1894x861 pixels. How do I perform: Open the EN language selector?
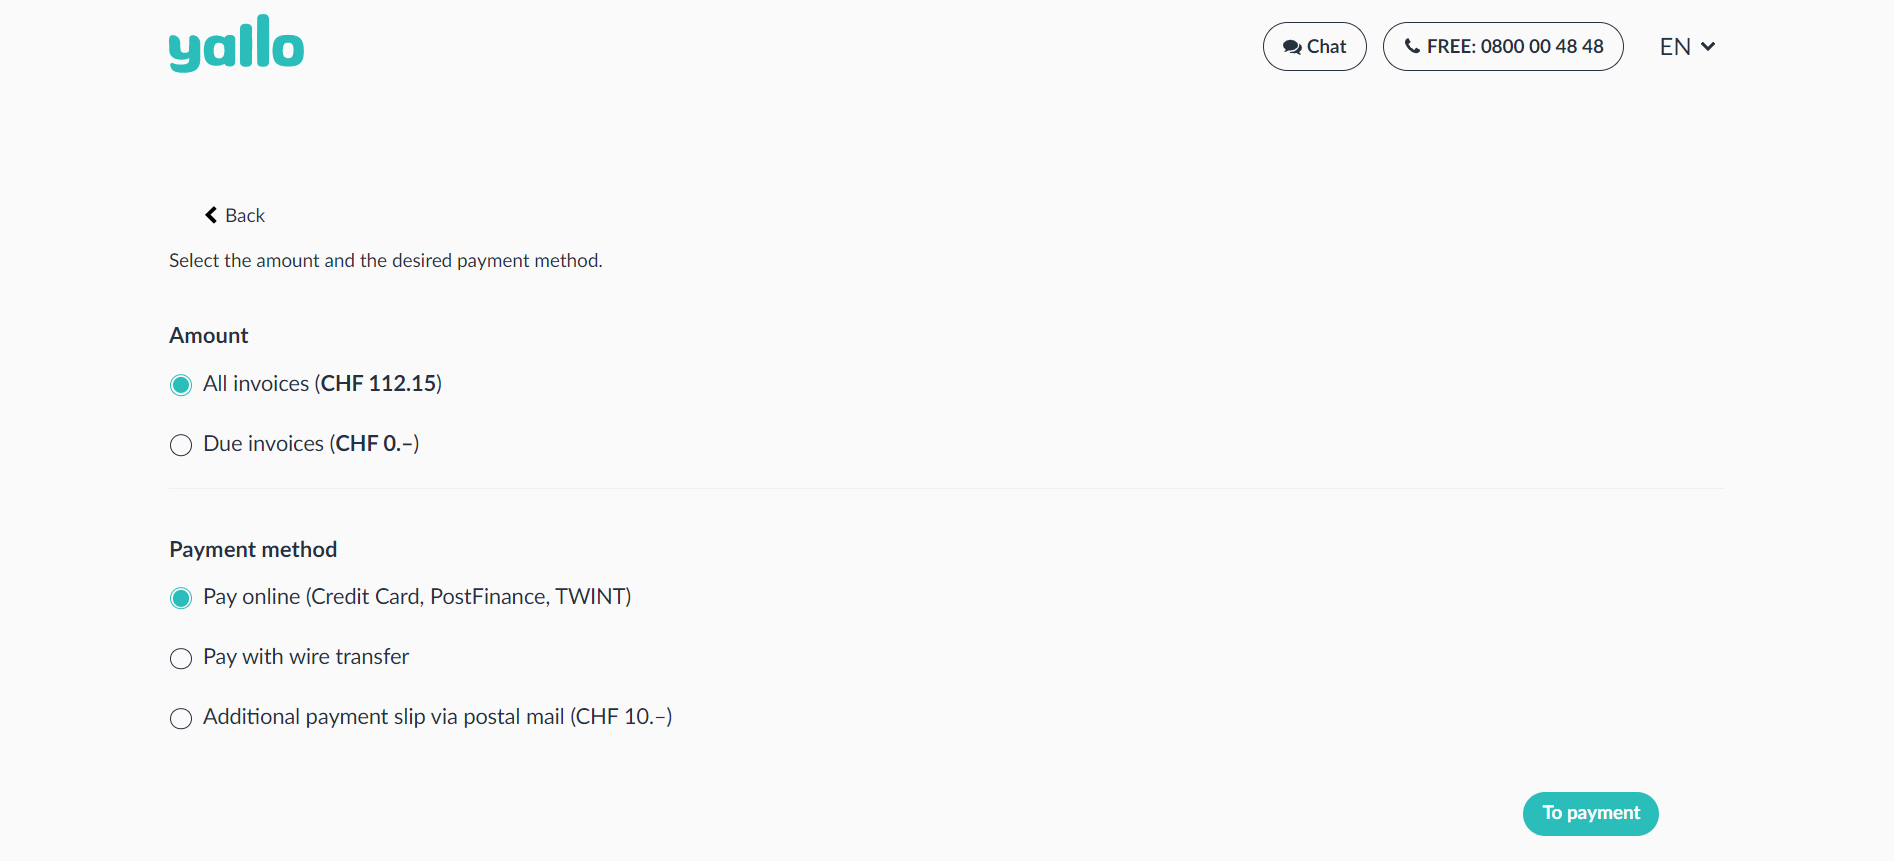point(1676,47)
